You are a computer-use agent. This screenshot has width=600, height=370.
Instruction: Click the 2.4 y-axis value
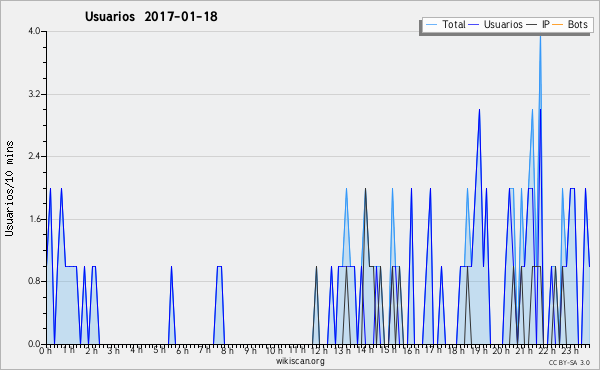point(34,156)
